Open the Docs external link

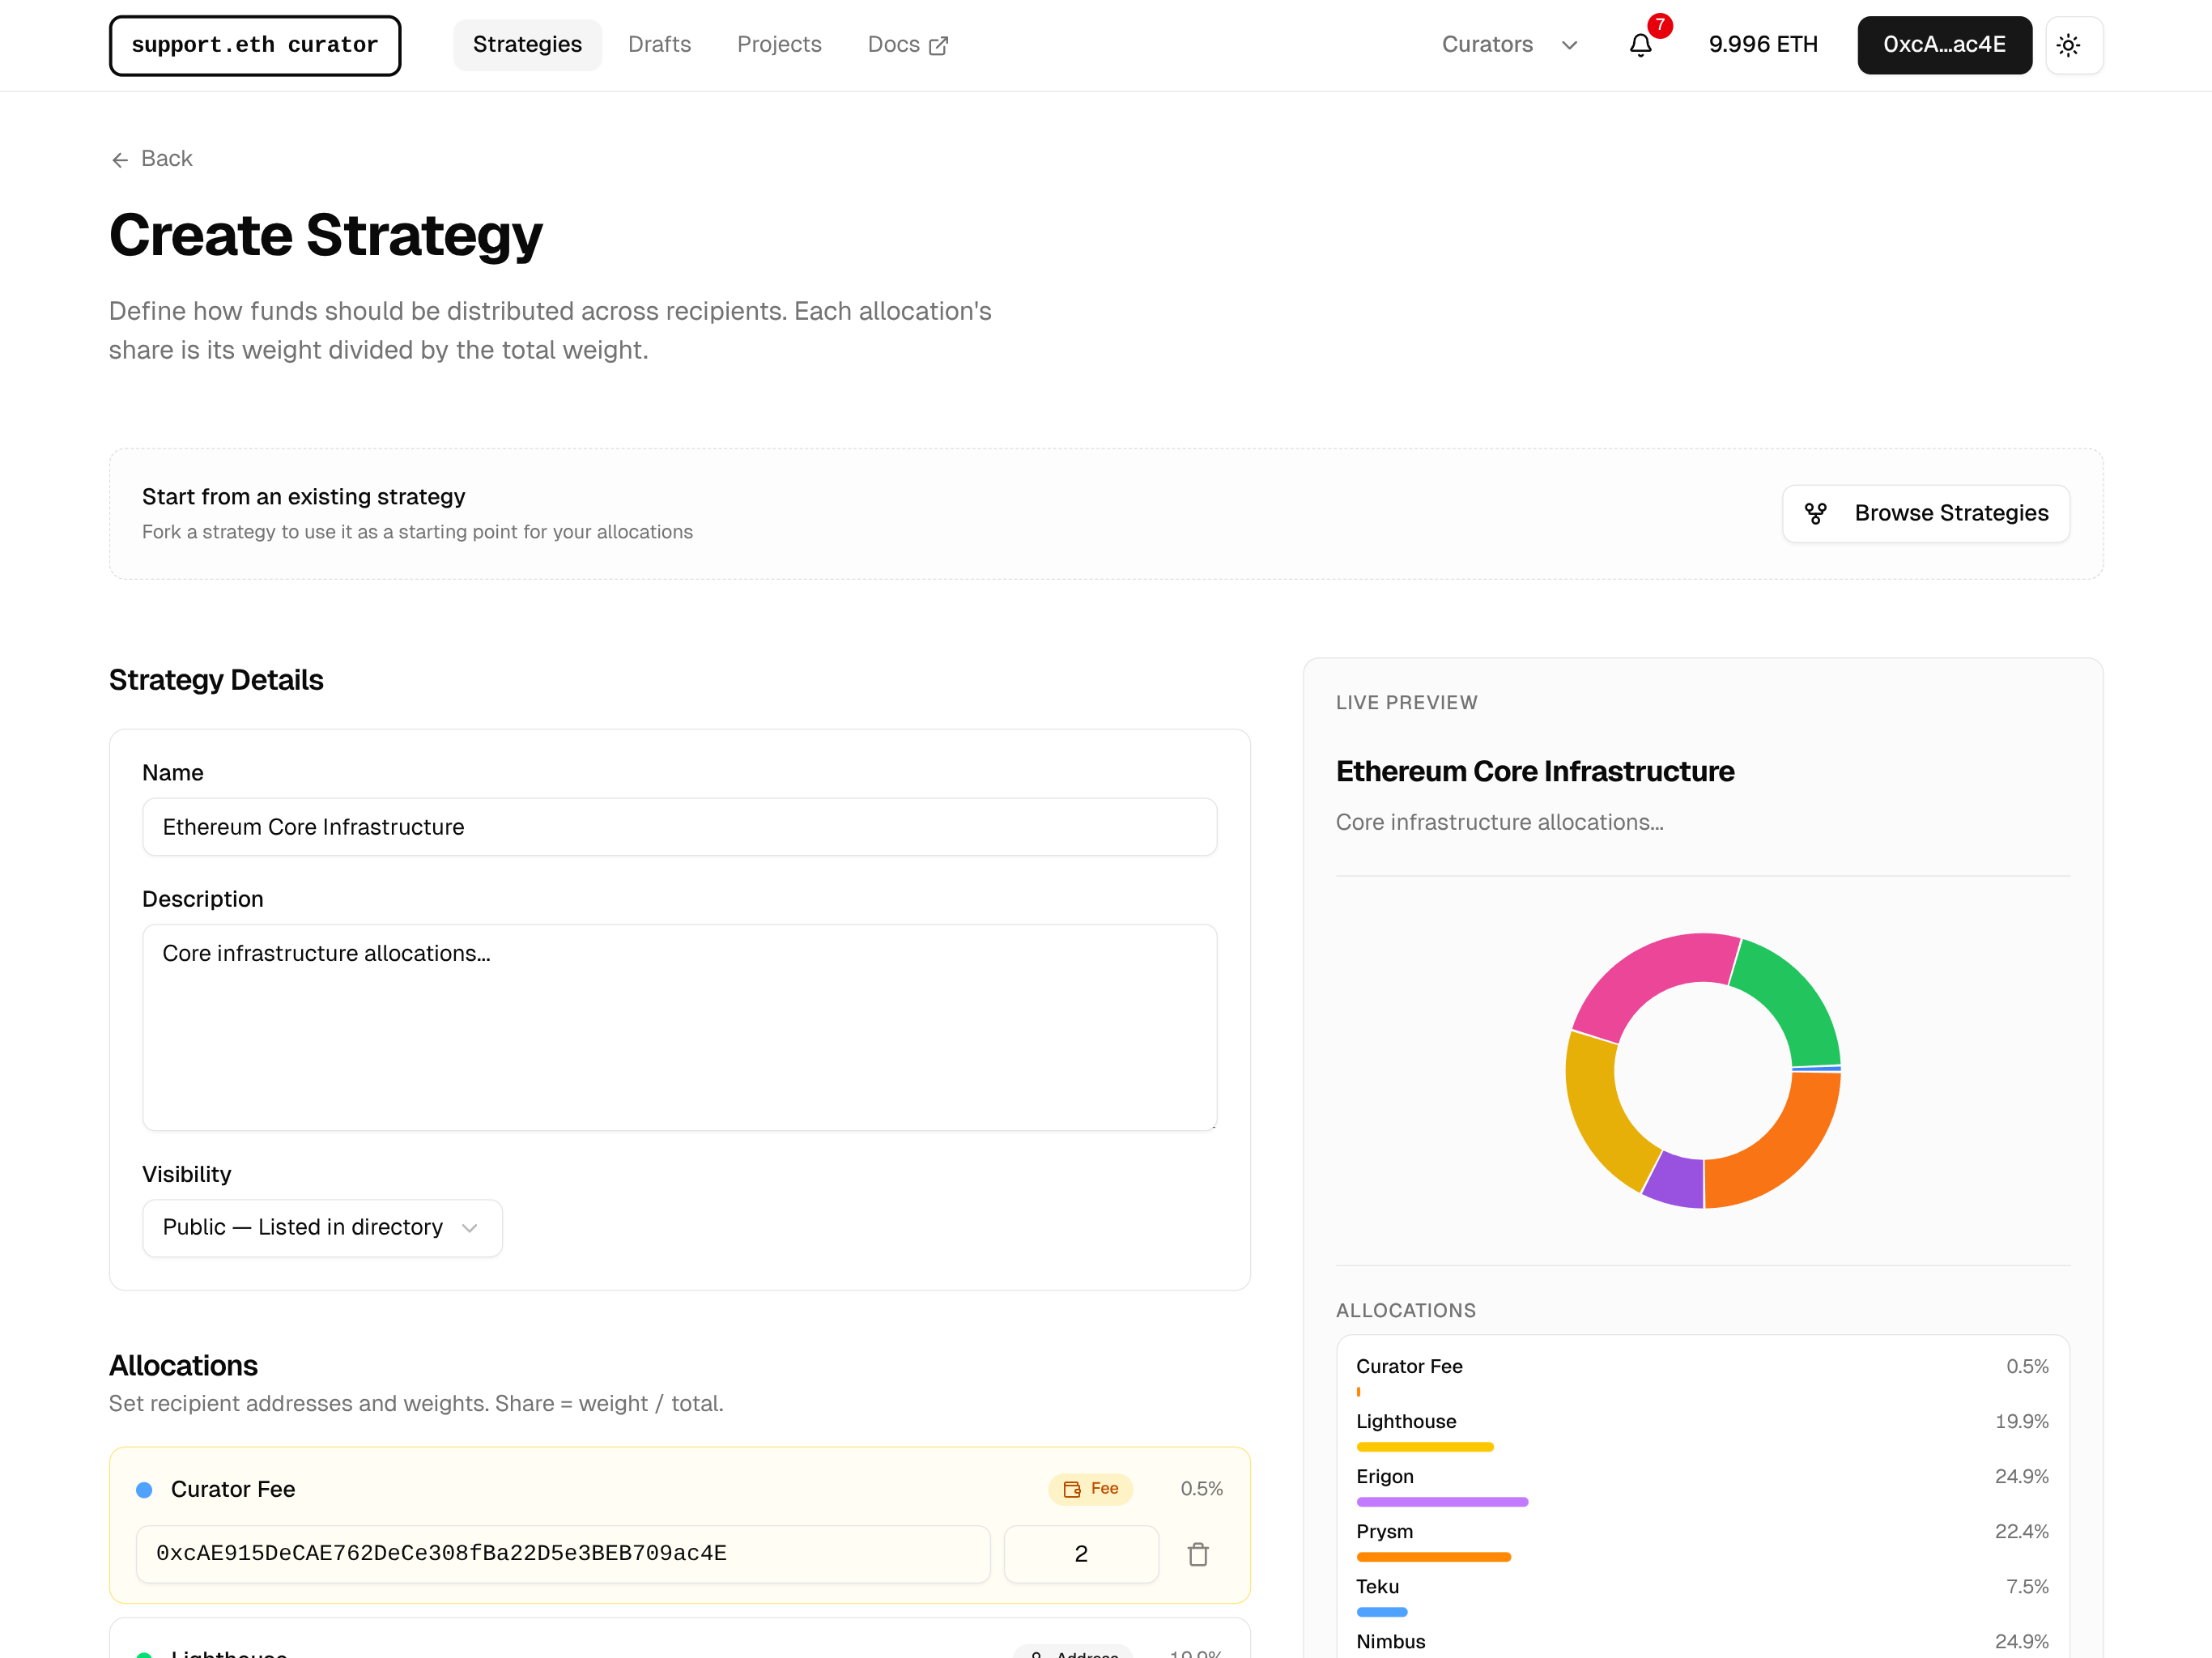tap(907, 45)
